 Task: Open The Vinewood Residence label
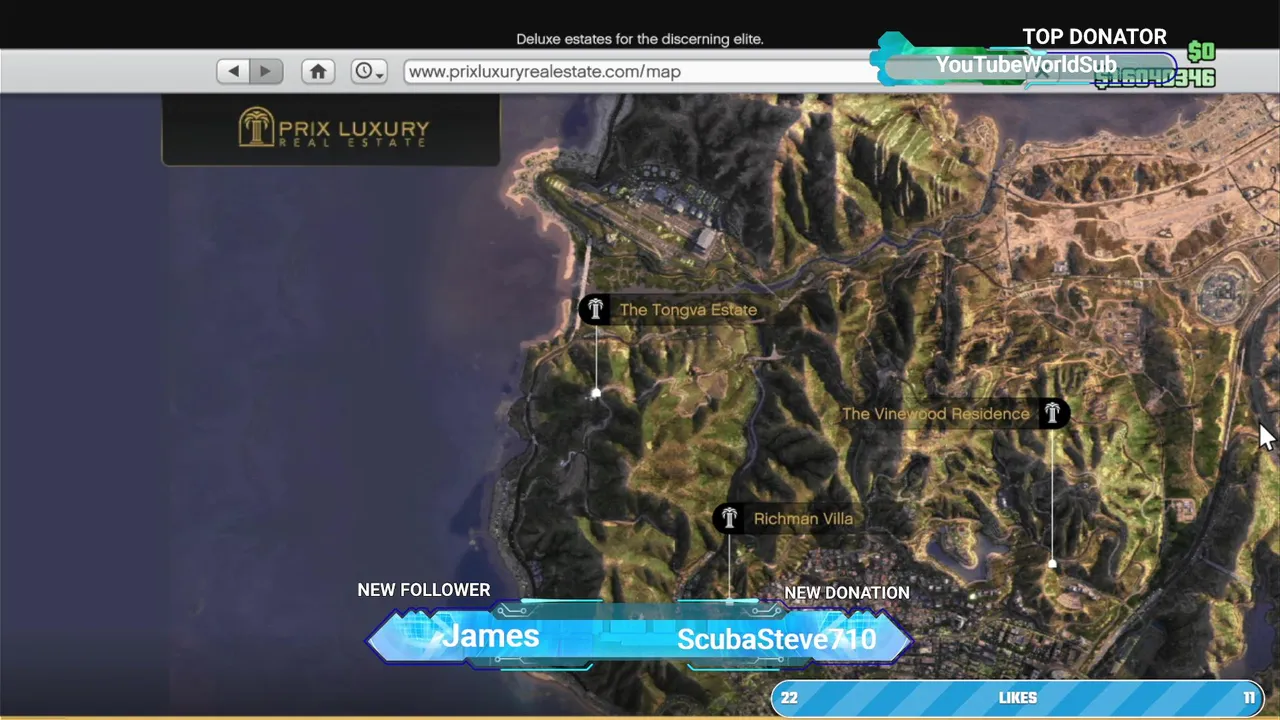point(935,414)
